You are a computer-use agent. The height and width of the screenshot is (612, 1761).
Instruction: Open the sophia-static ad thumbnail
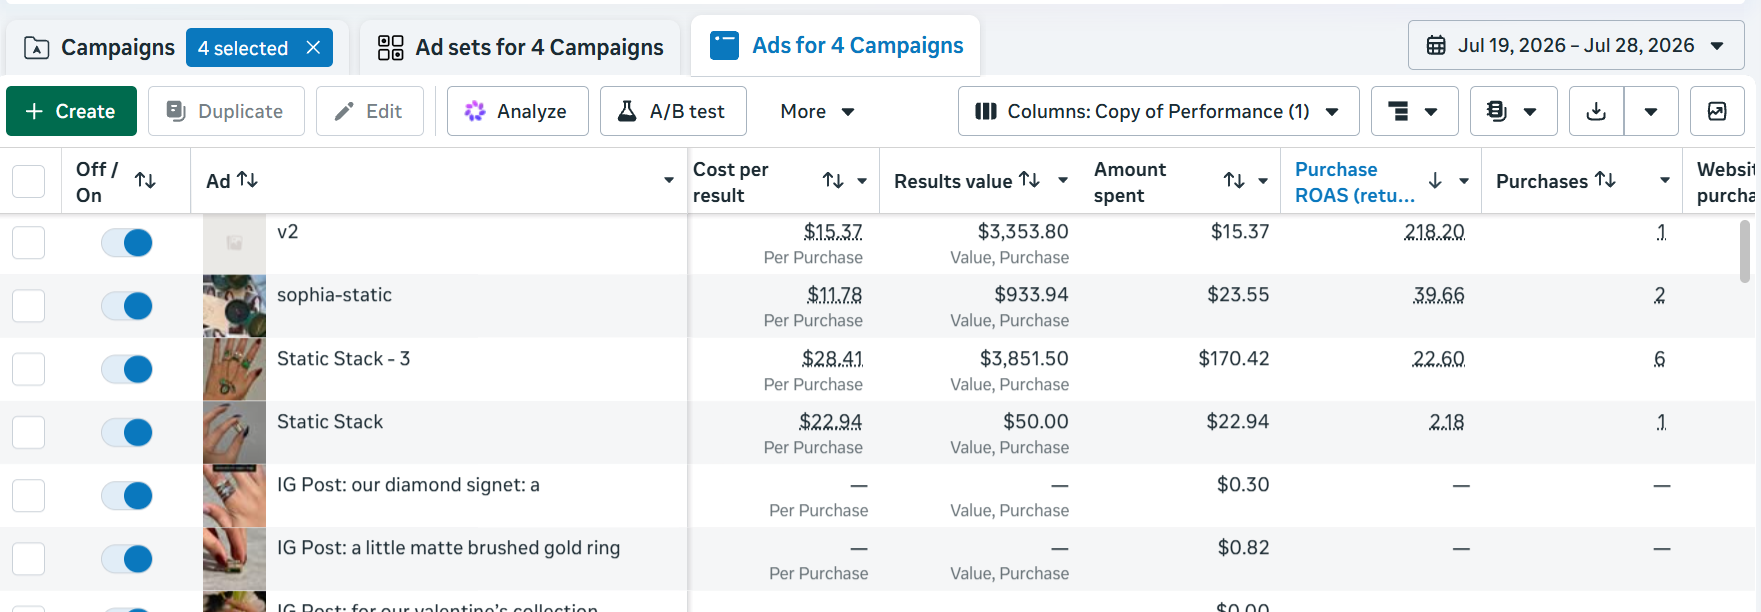pos(234,306)
